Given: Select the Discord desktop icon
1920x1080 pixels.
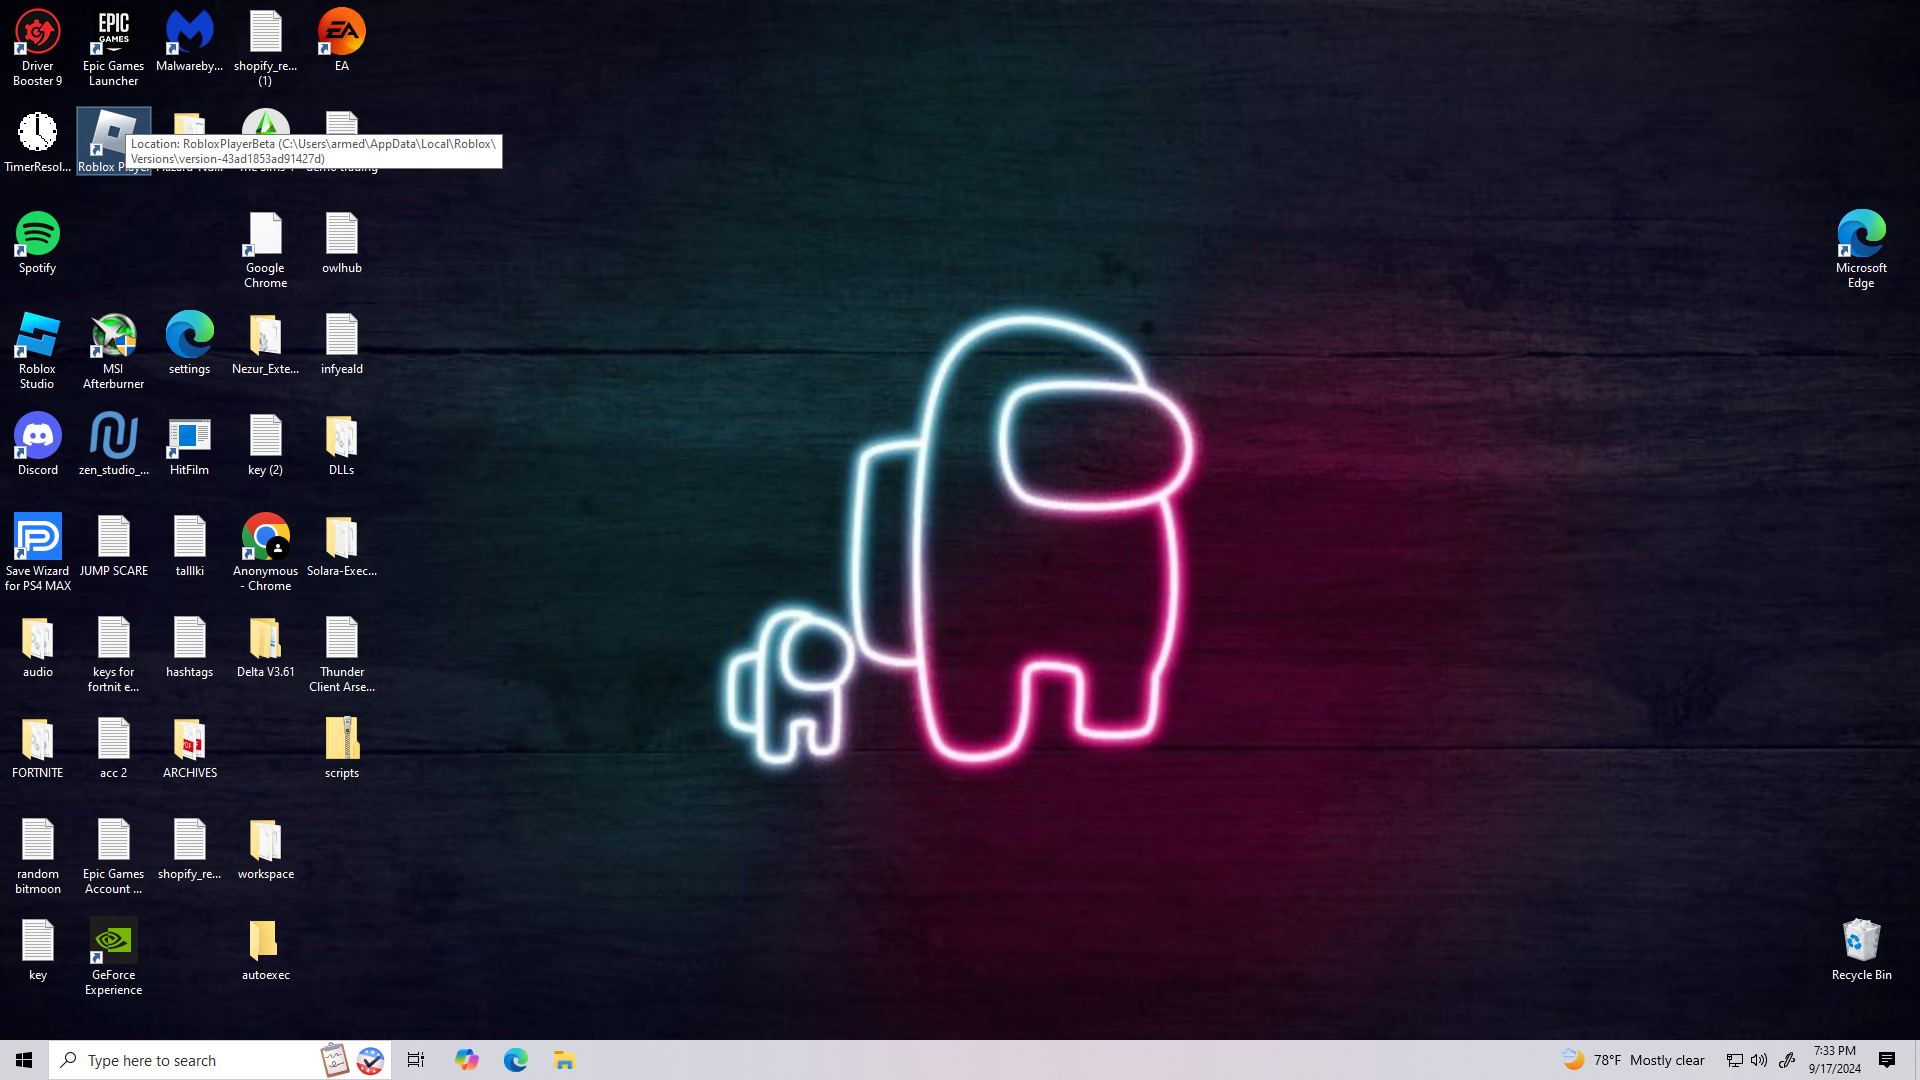Looking at the screenshot, I should tap(38, 437).
